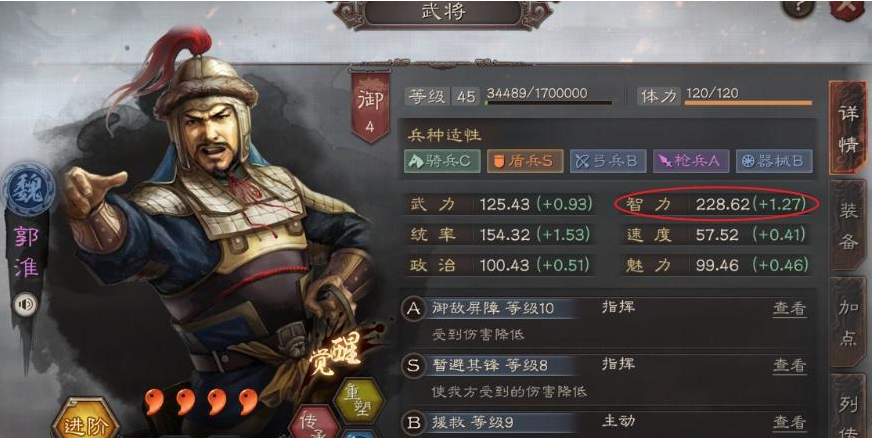
Task: Select the skill S circle icon
Action: [x=414, y=366]
